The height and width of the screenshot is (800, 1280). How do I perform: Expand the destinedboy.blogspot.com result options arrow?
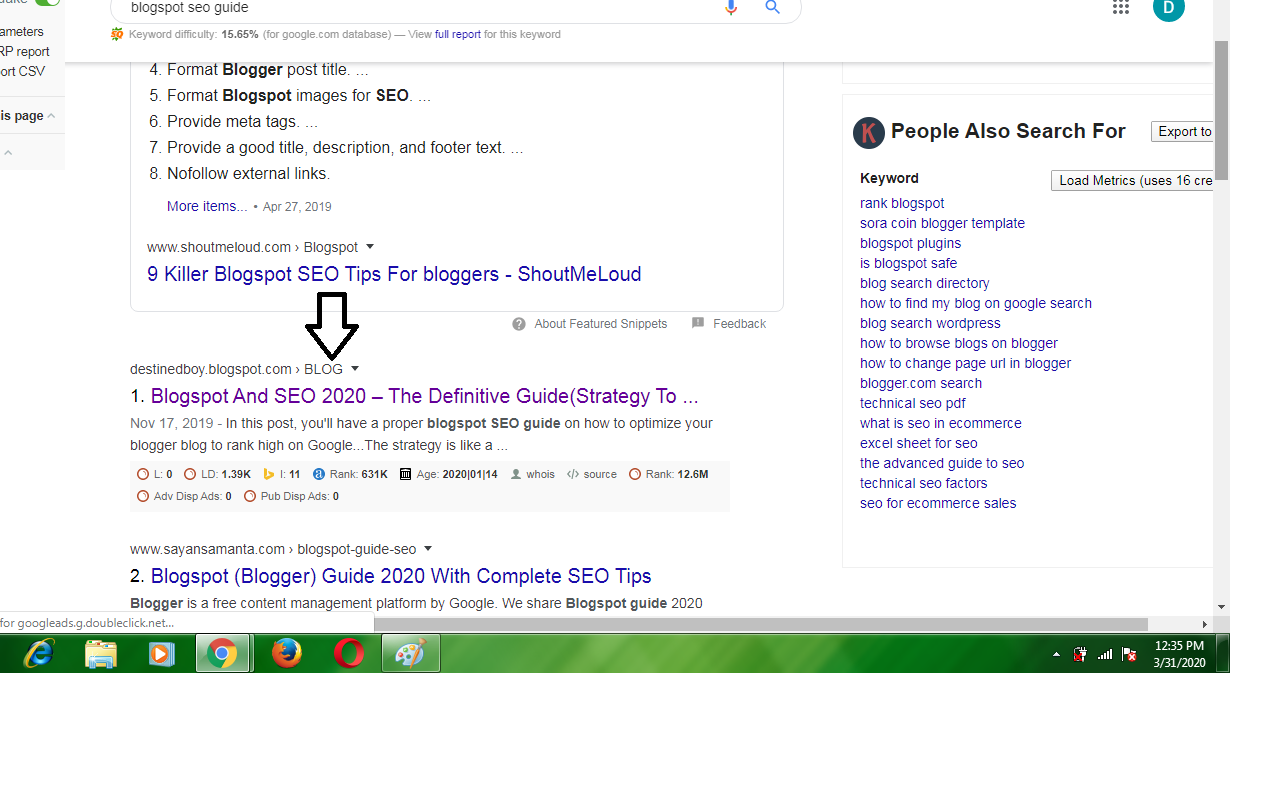tap(355, 368)
